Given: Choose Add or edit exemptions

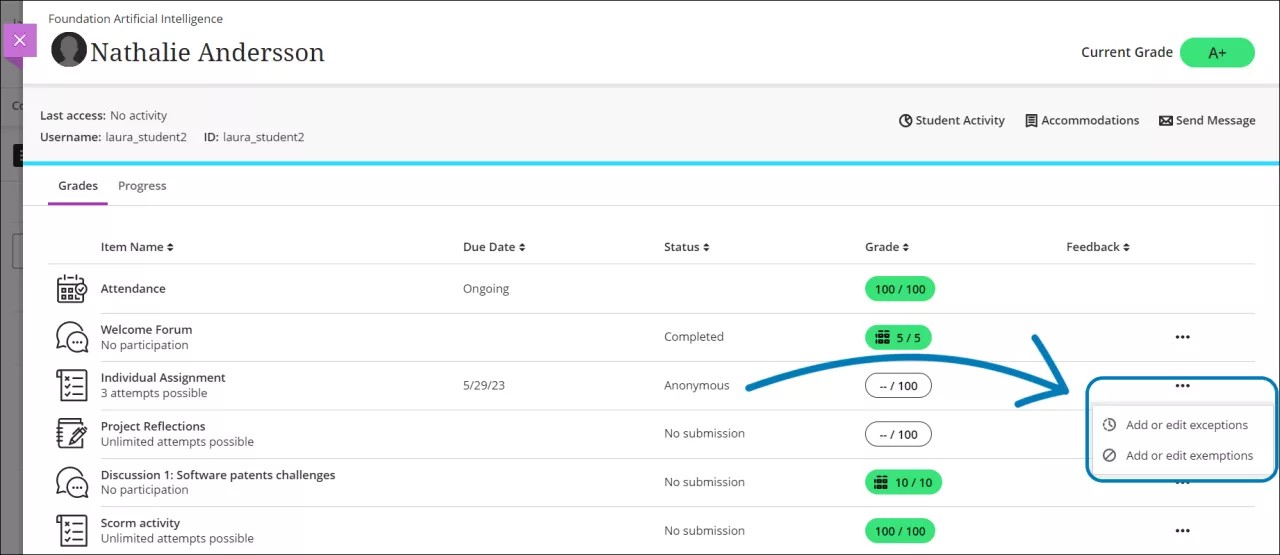Looking at the screenshot, I should coord(1188,455).
